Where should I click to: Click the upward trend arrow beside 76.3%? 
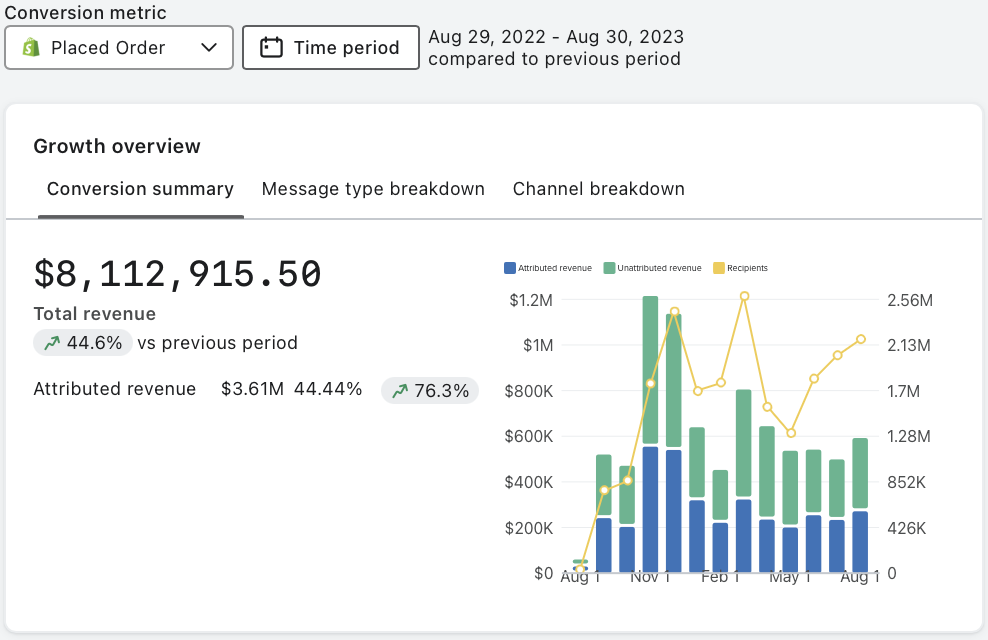(x=399, y=391)
